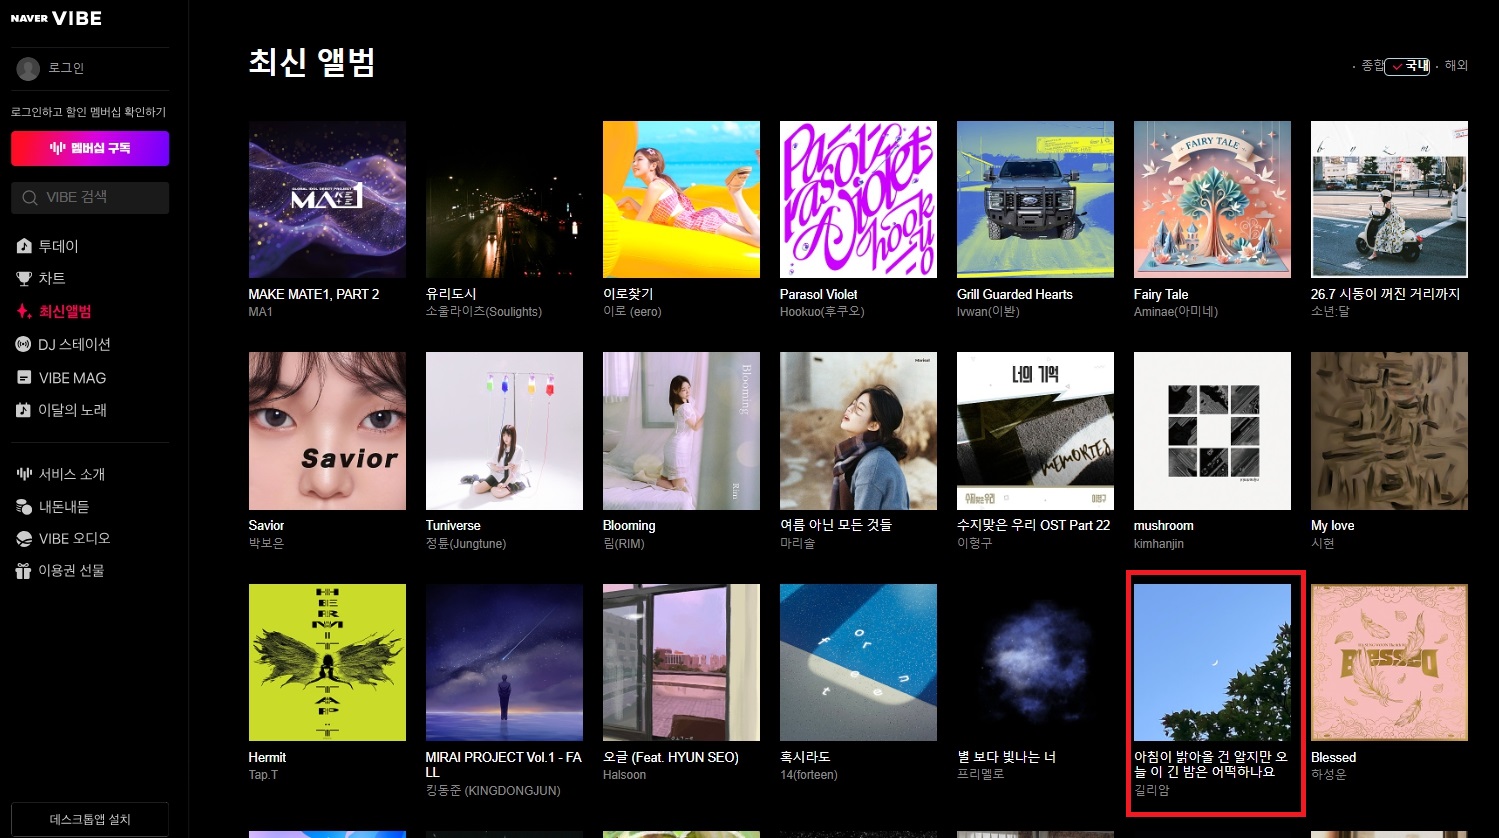Click the search magnifier icon
The height and width of the screenshot is (838, 1499).
pos(30,198)
